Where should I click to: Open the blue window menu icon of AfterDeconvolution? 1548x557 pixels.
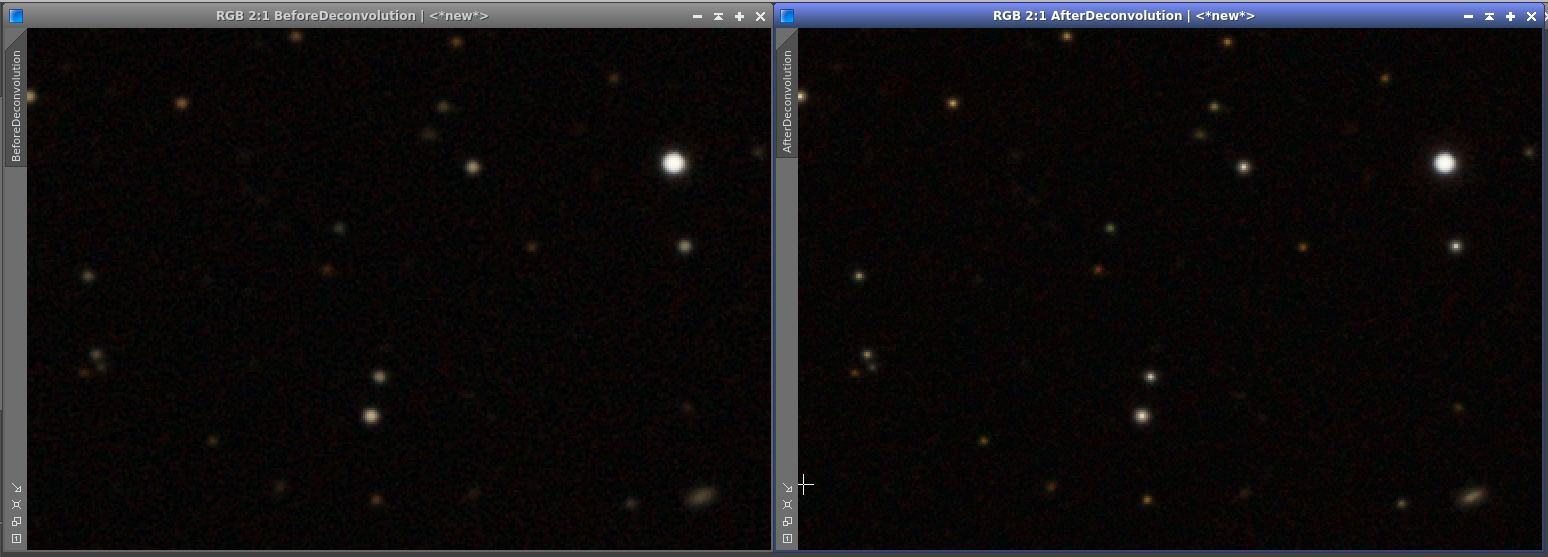[x=787, y=16]
